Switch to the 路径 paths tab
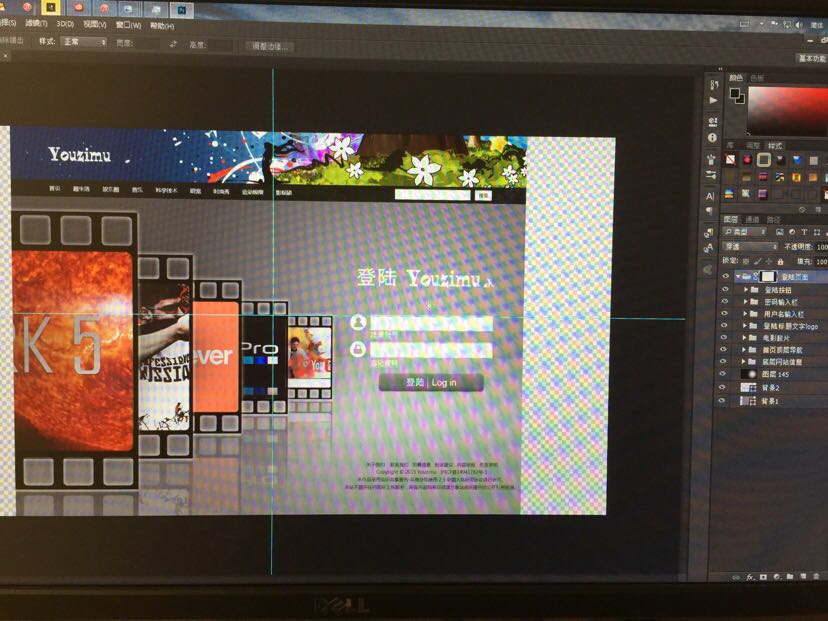Viewport: 828px width, 621px height. (x=774, y=219)
